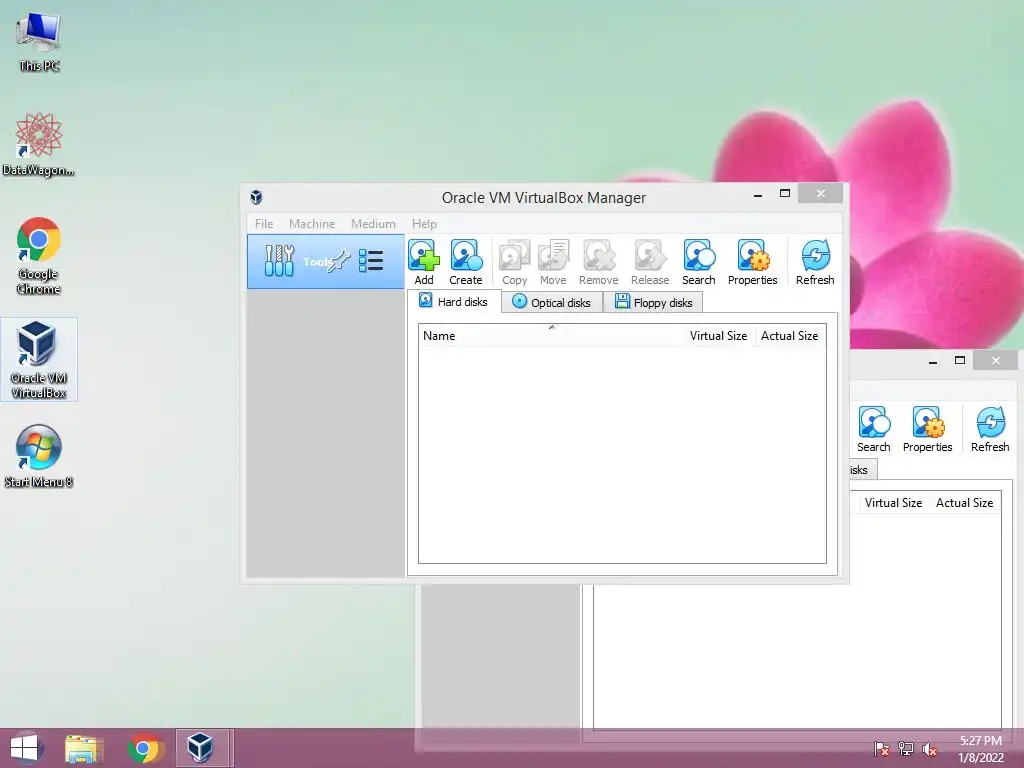
Task: Sort by Virtual Size in front window
Action: (x=718, y=336)
